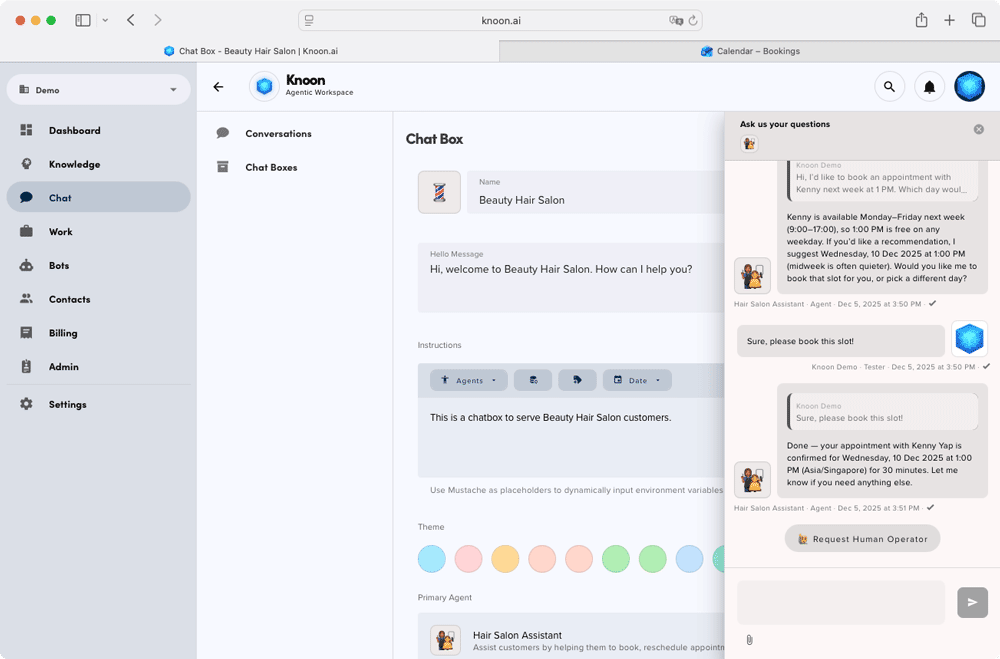Open the Knowledge section
The width and height of the screenshot is (1000, 659).
point(98,164)
